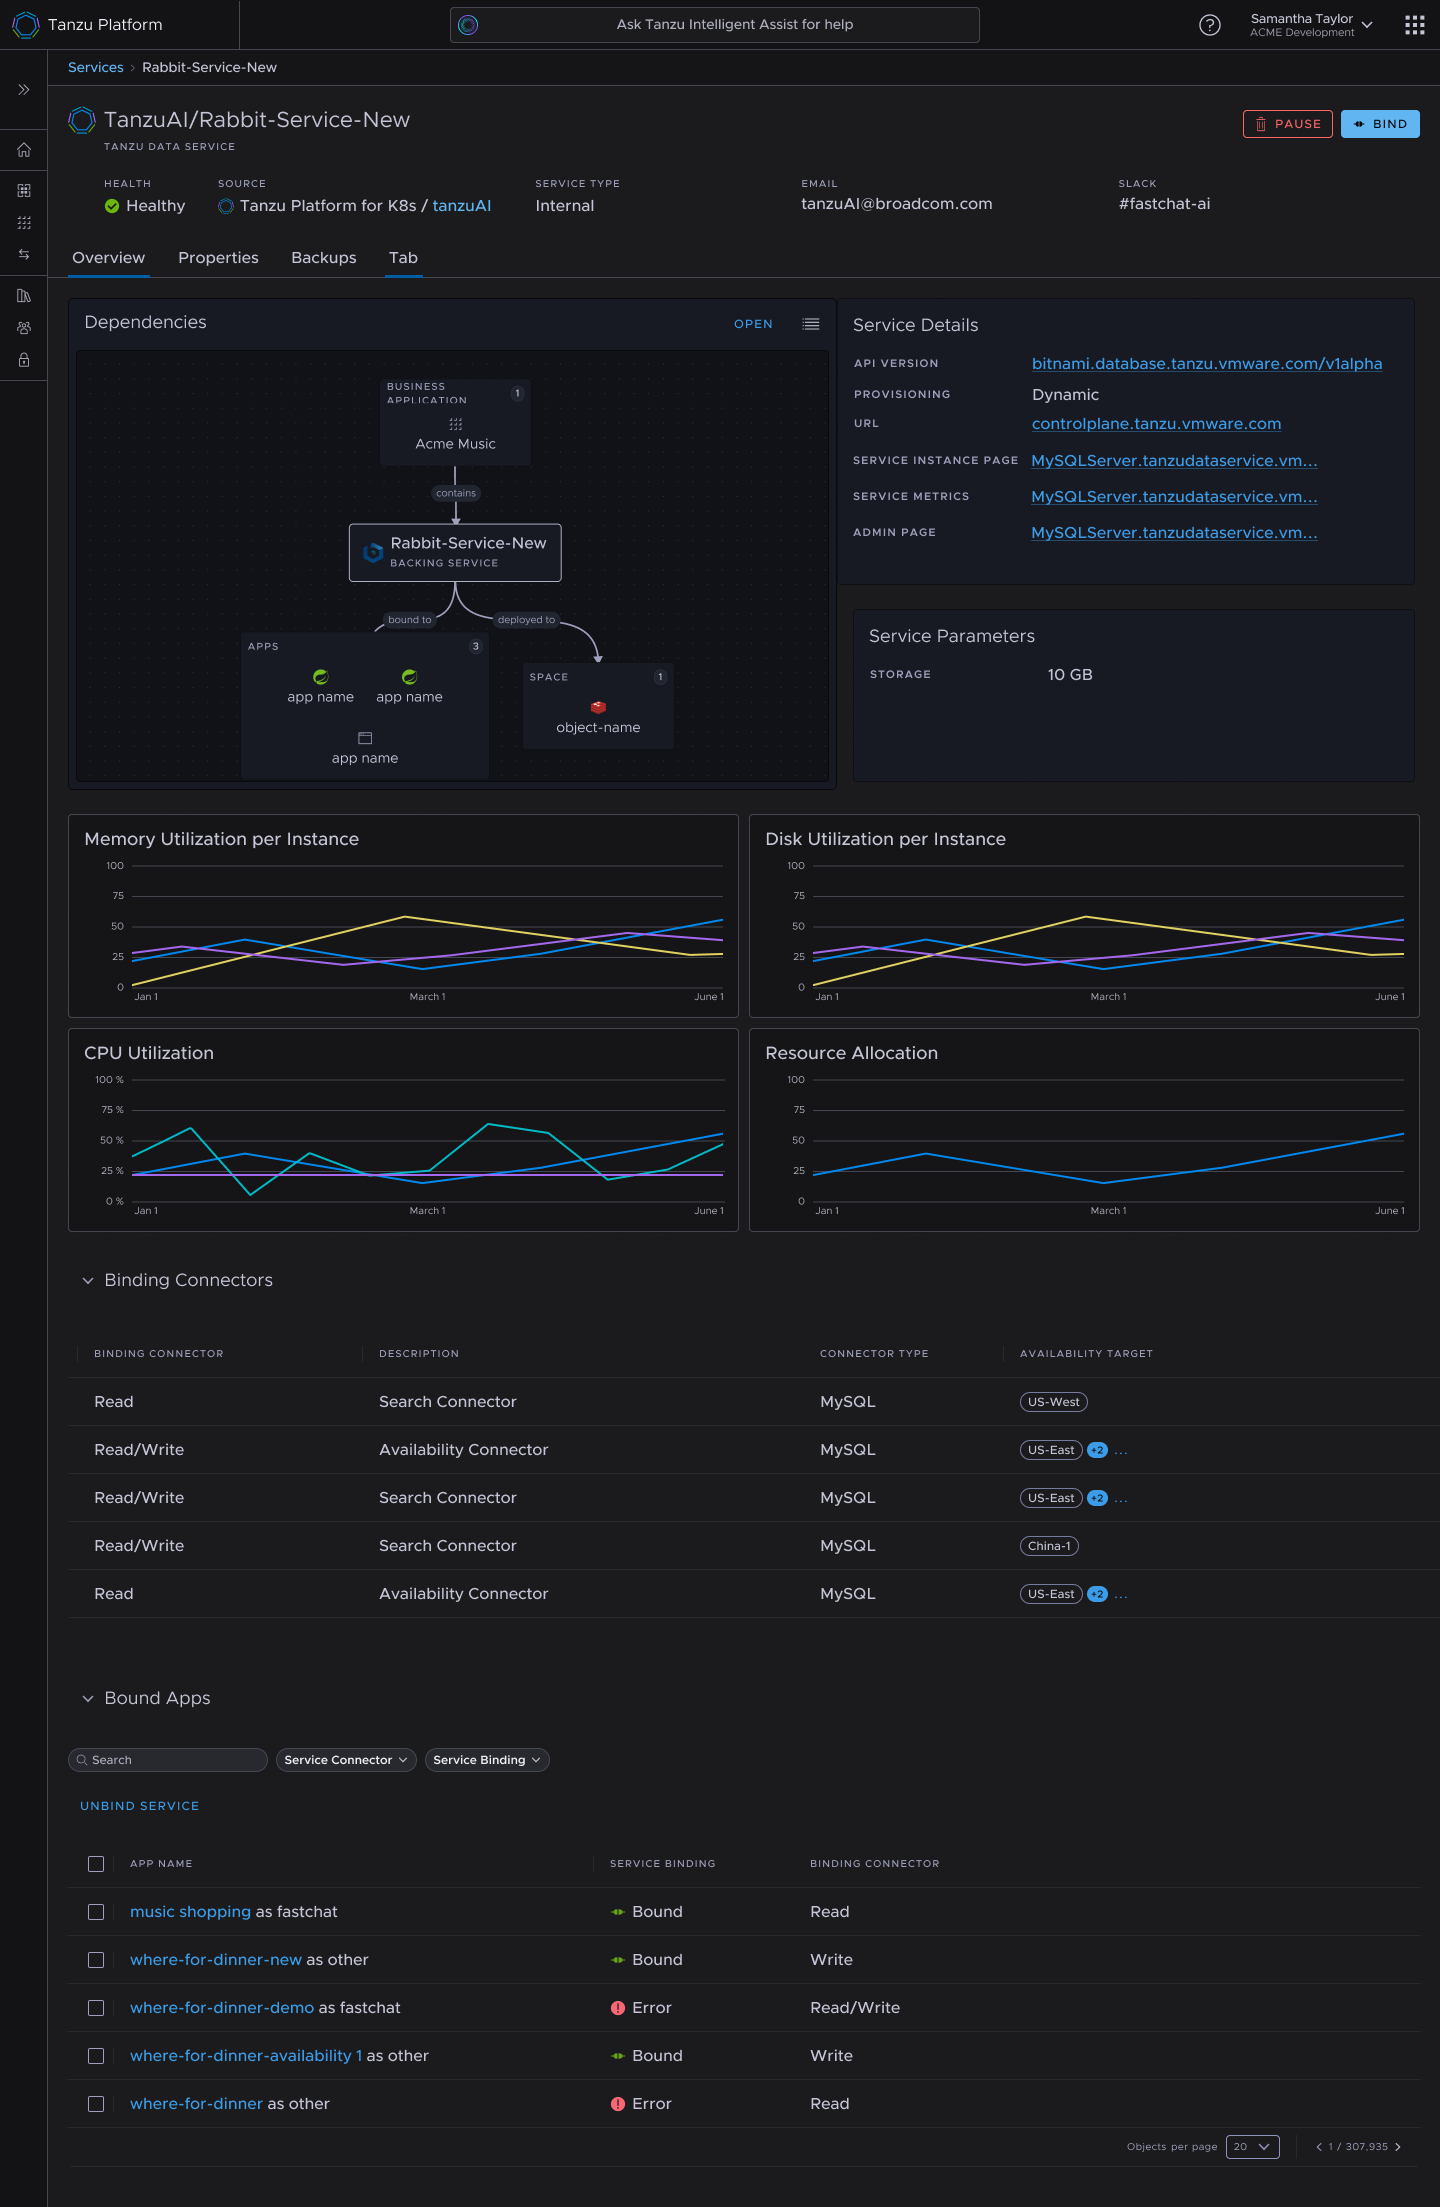Open the Service Connector filter dropdown
1440x2207 pixels.
(346, 1760)
